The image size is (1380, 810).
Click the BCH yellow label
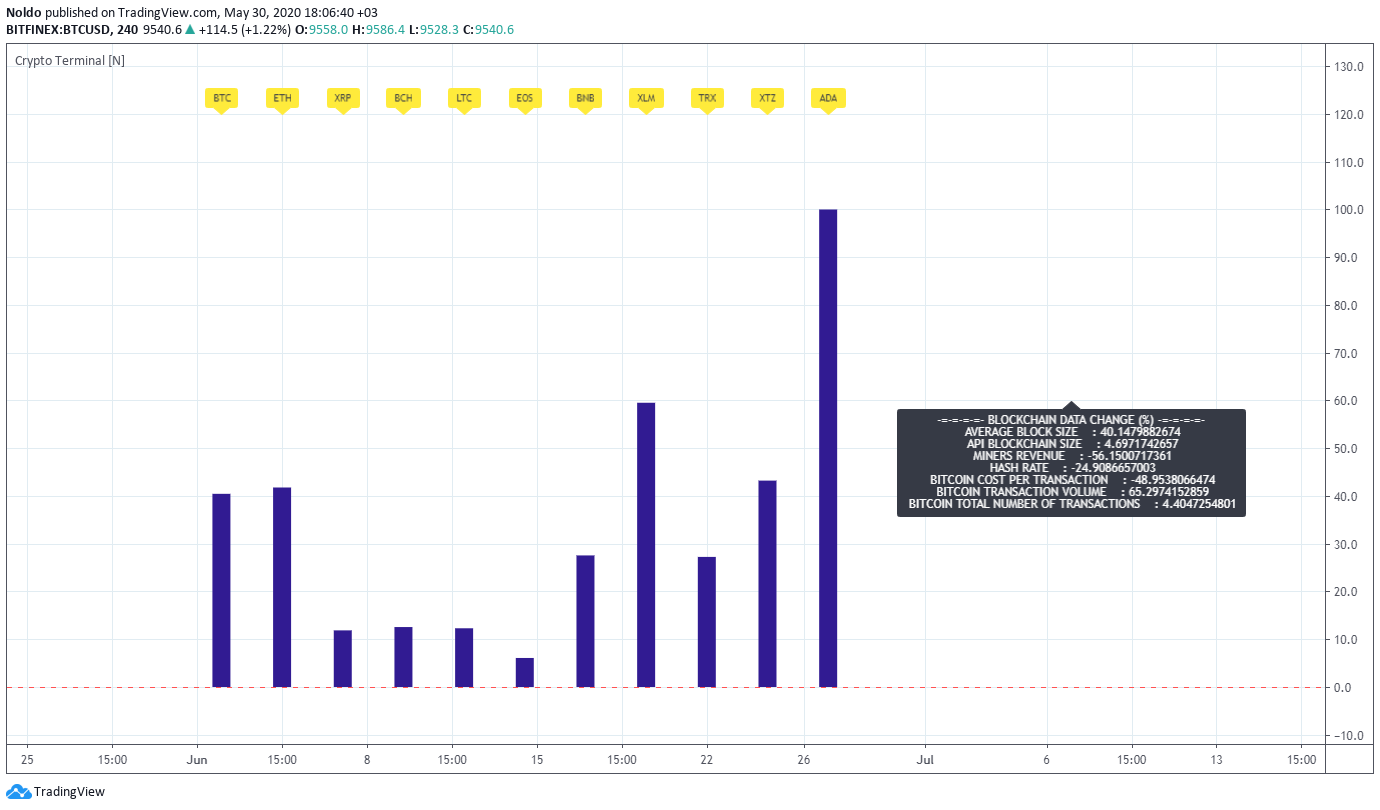[403, 98]
